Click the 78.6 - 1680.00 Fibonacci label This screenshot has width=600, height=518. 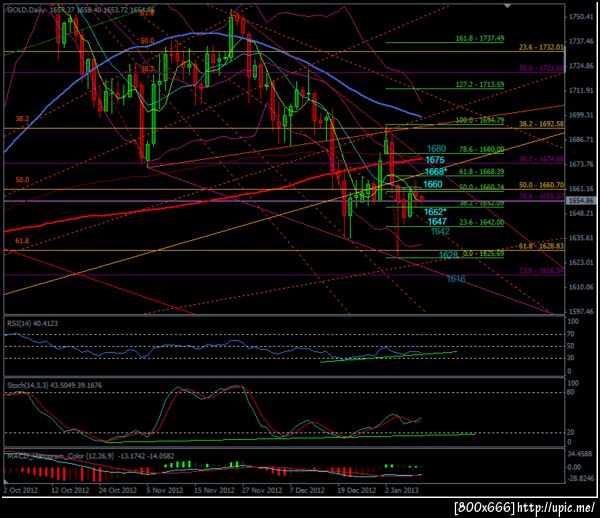pos(481,149)
